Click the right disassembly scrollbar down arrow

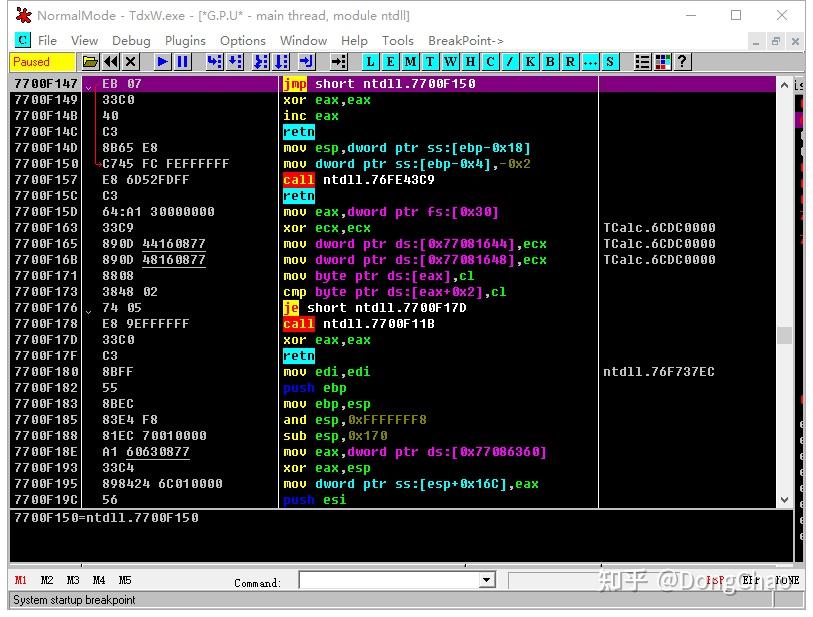pos(784,500)
